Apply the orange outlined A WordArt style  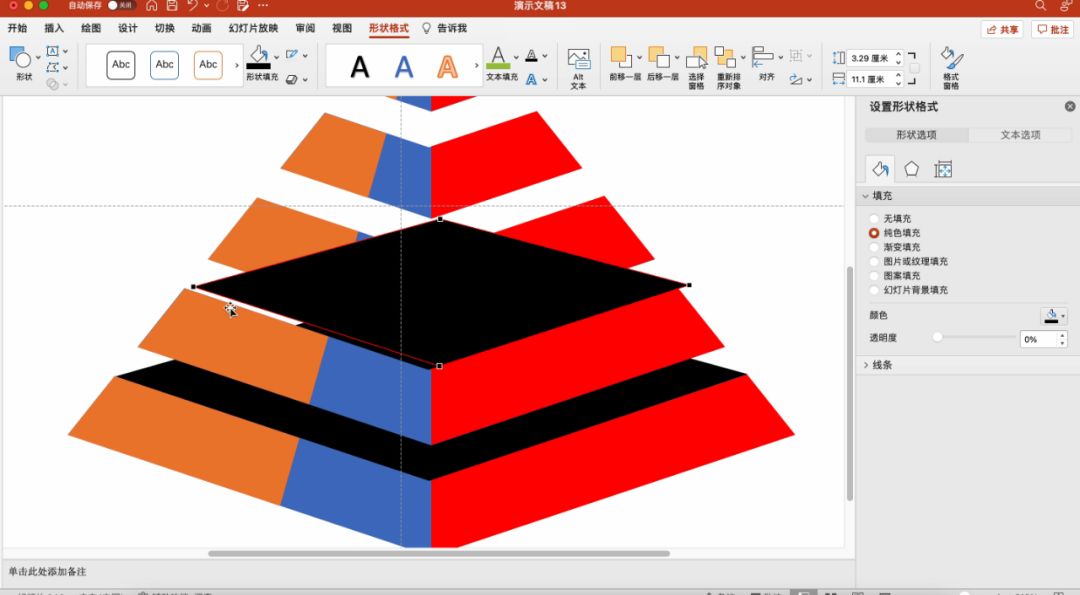coord(448,66)
